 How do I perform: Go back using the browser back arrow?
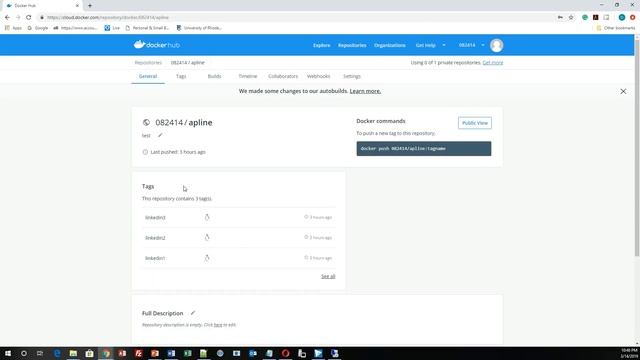pos(7,18)
